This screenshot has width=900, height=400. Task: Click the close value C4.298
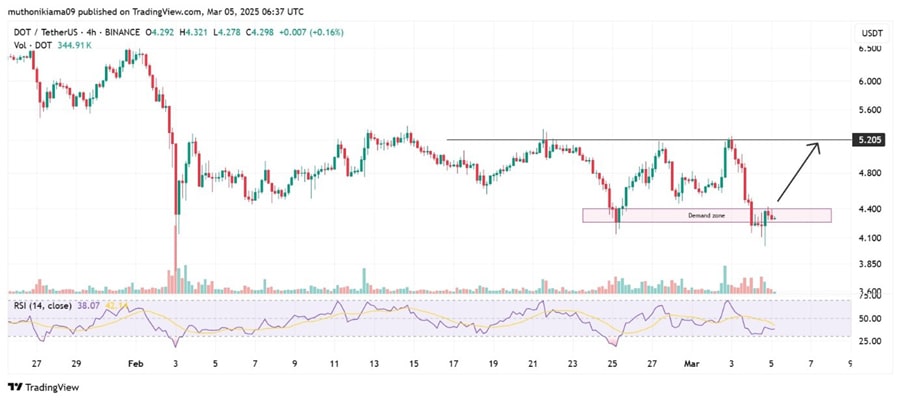point(260,33)
